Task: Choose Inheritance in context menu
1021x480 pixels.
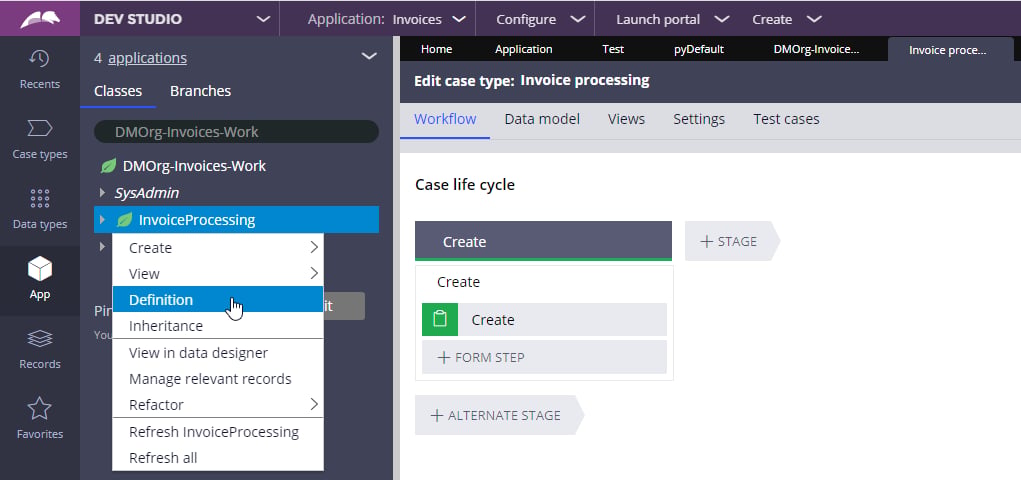Action: coord(217,326)
